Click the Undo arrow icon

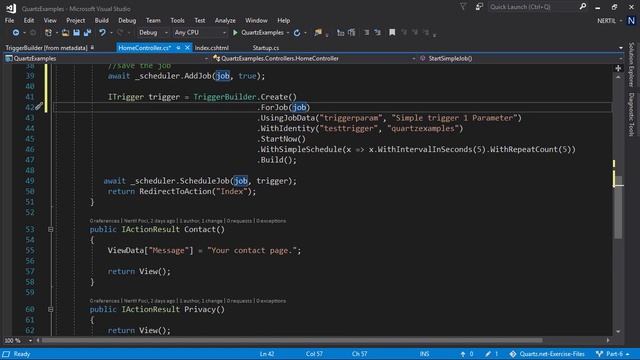(x=102, y=33)
